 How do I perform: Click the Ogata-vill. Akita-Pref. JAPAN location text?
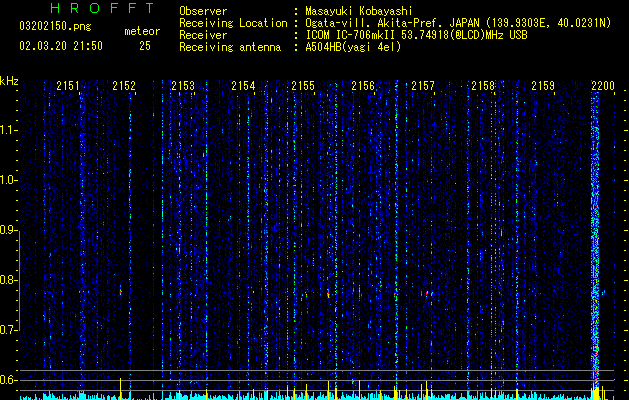click(458, 23)
